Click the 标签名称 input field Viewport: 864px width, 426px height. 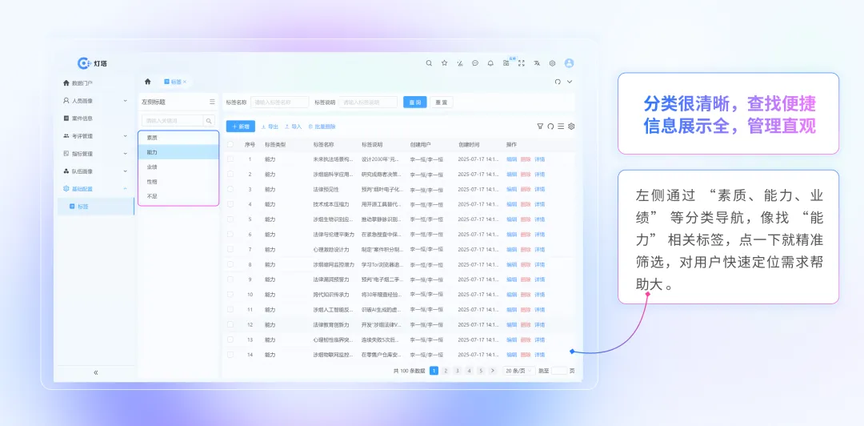(279, 102)
